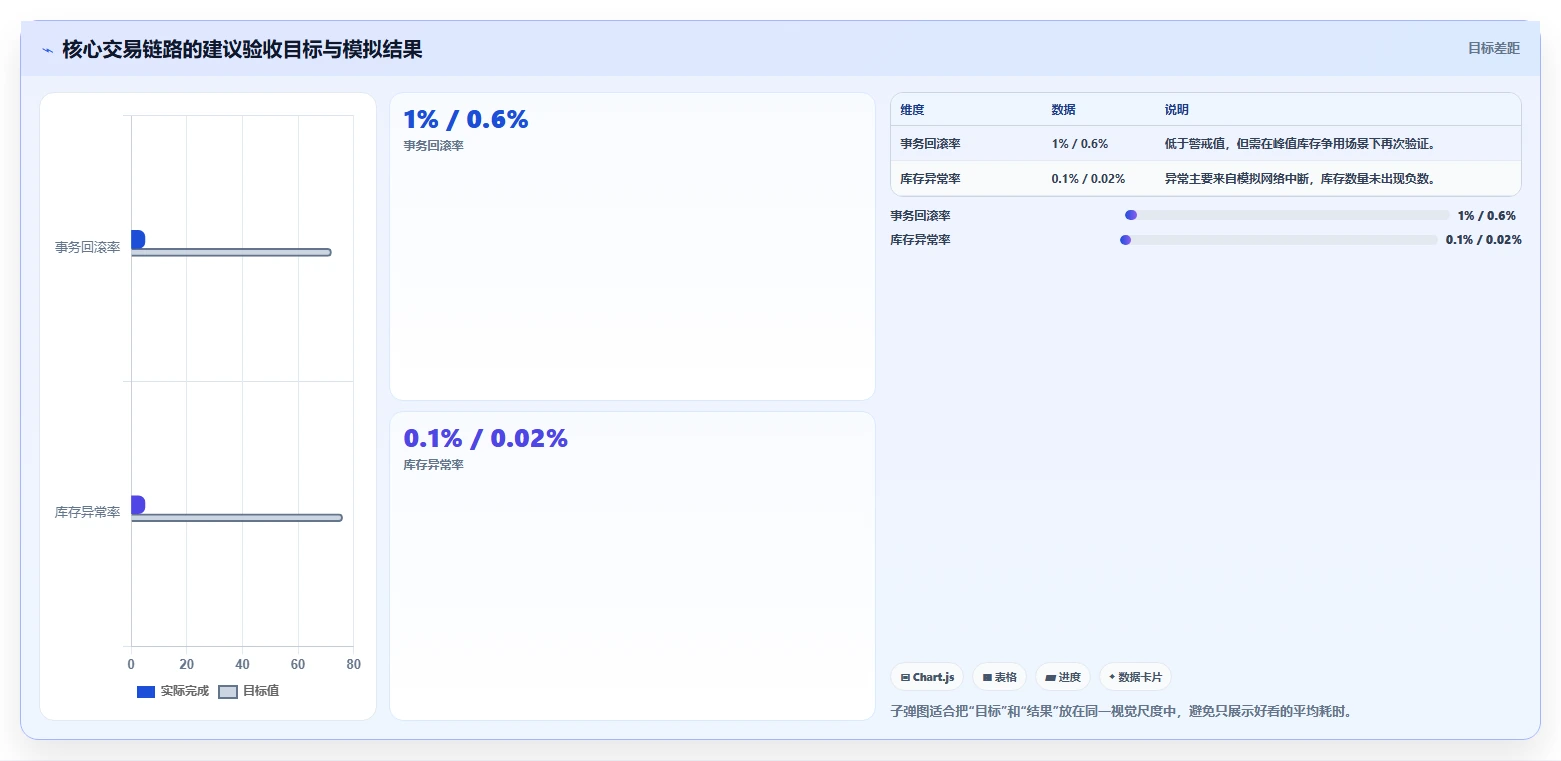Click the 事务回滚率 chart axis label

pyautogui.click(x=88, y=247)
